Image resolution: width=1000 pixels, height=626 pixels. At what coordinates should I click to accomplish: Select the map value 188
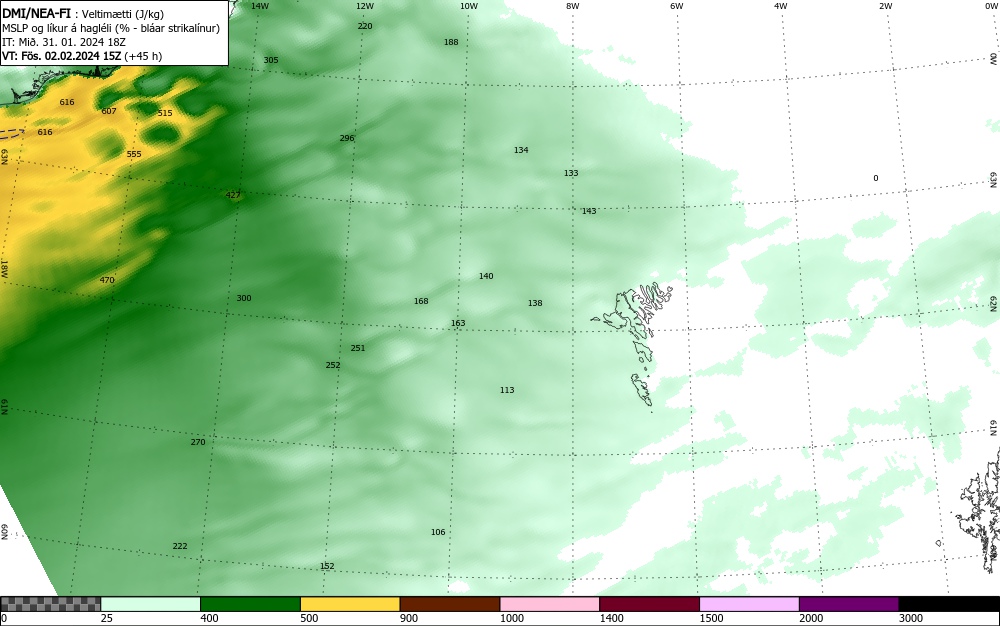pos(451,42)
